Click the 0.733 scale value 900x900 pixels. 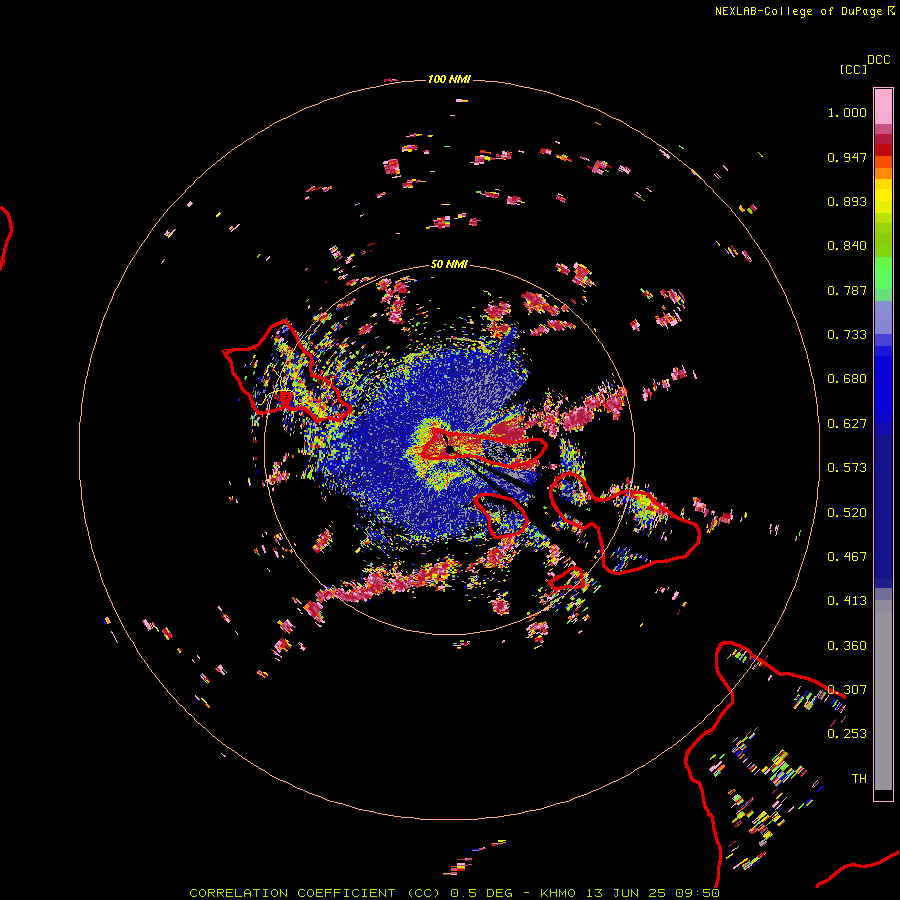coord(847,335)
